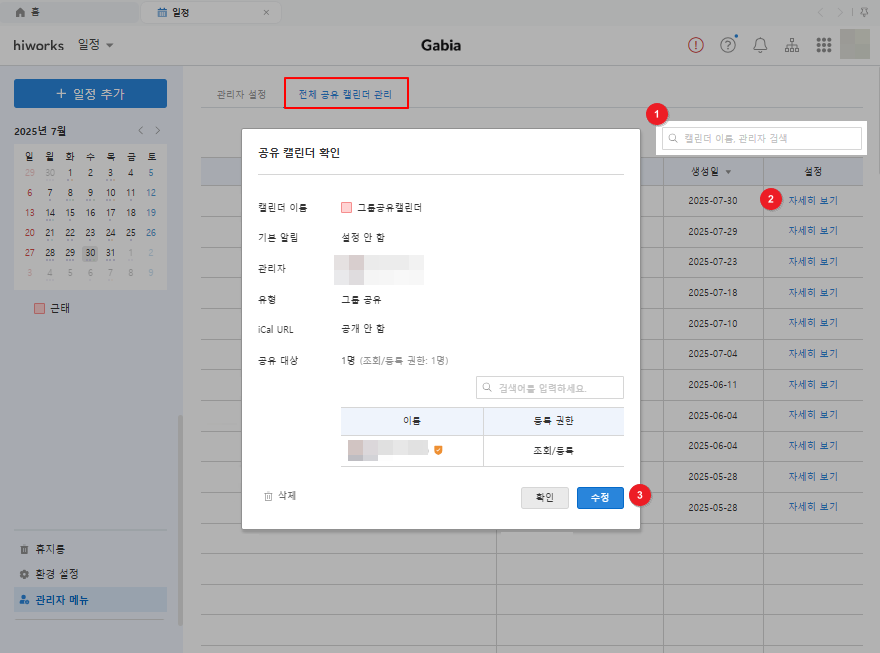The width and height of the screenshot is (880, 653).
Task: Go to previous month in mini calendar
Action: coord(141,131)
